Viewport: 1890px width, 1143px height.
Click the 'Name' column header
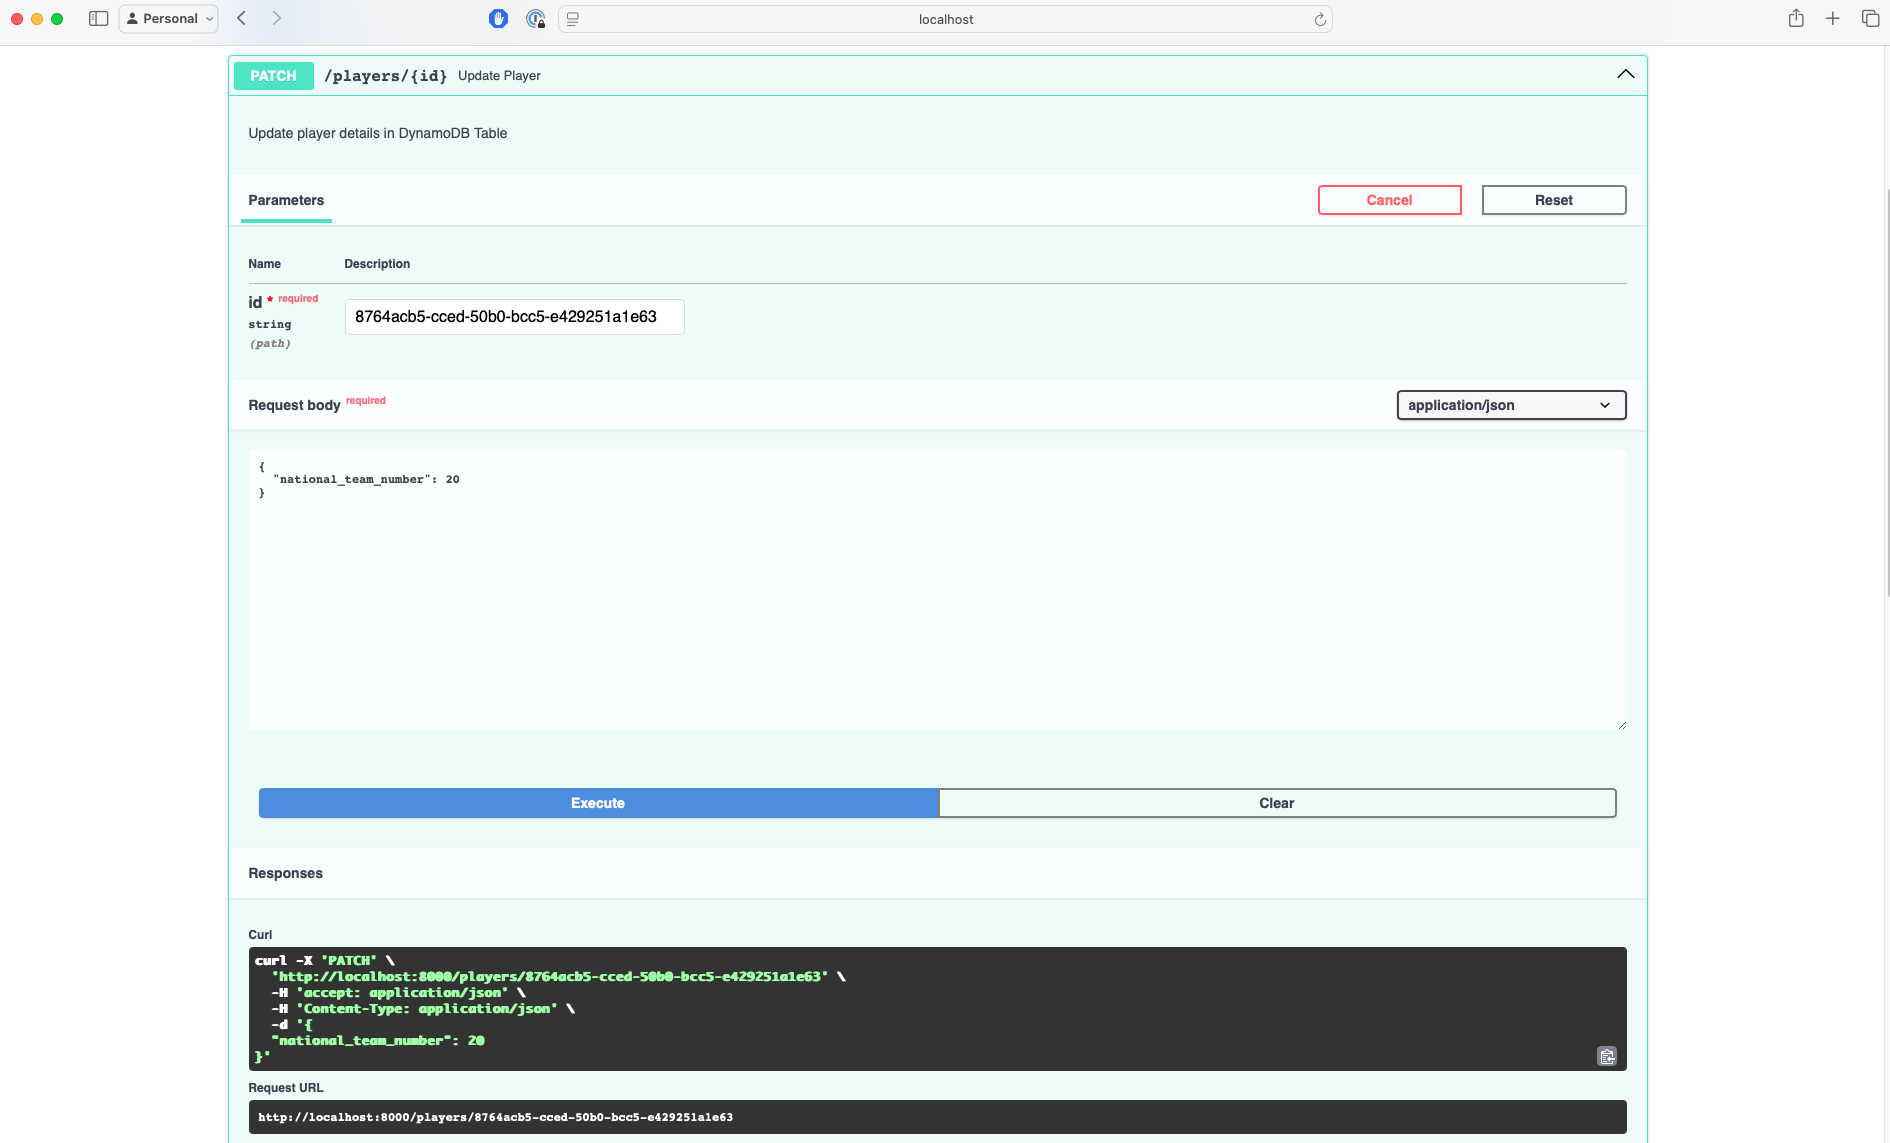(x=264, y=264)
